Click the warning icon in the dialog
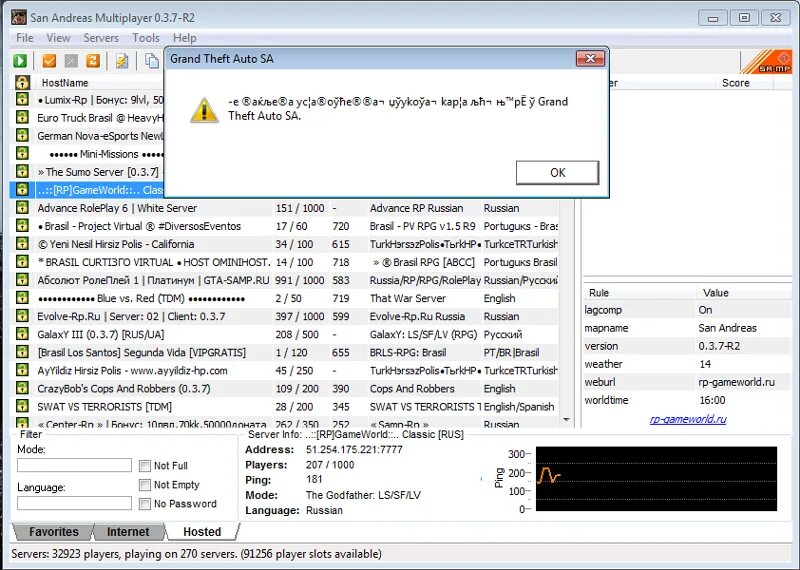Viewport: 800px width, 570px height. tap(204, 110)
